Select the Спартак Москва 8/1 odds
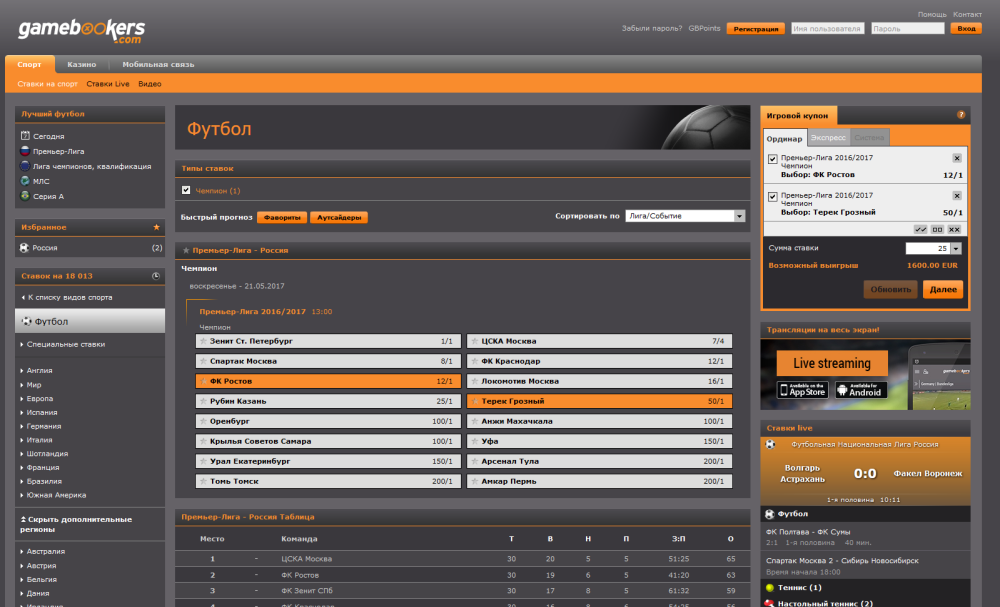 (328, 361)
